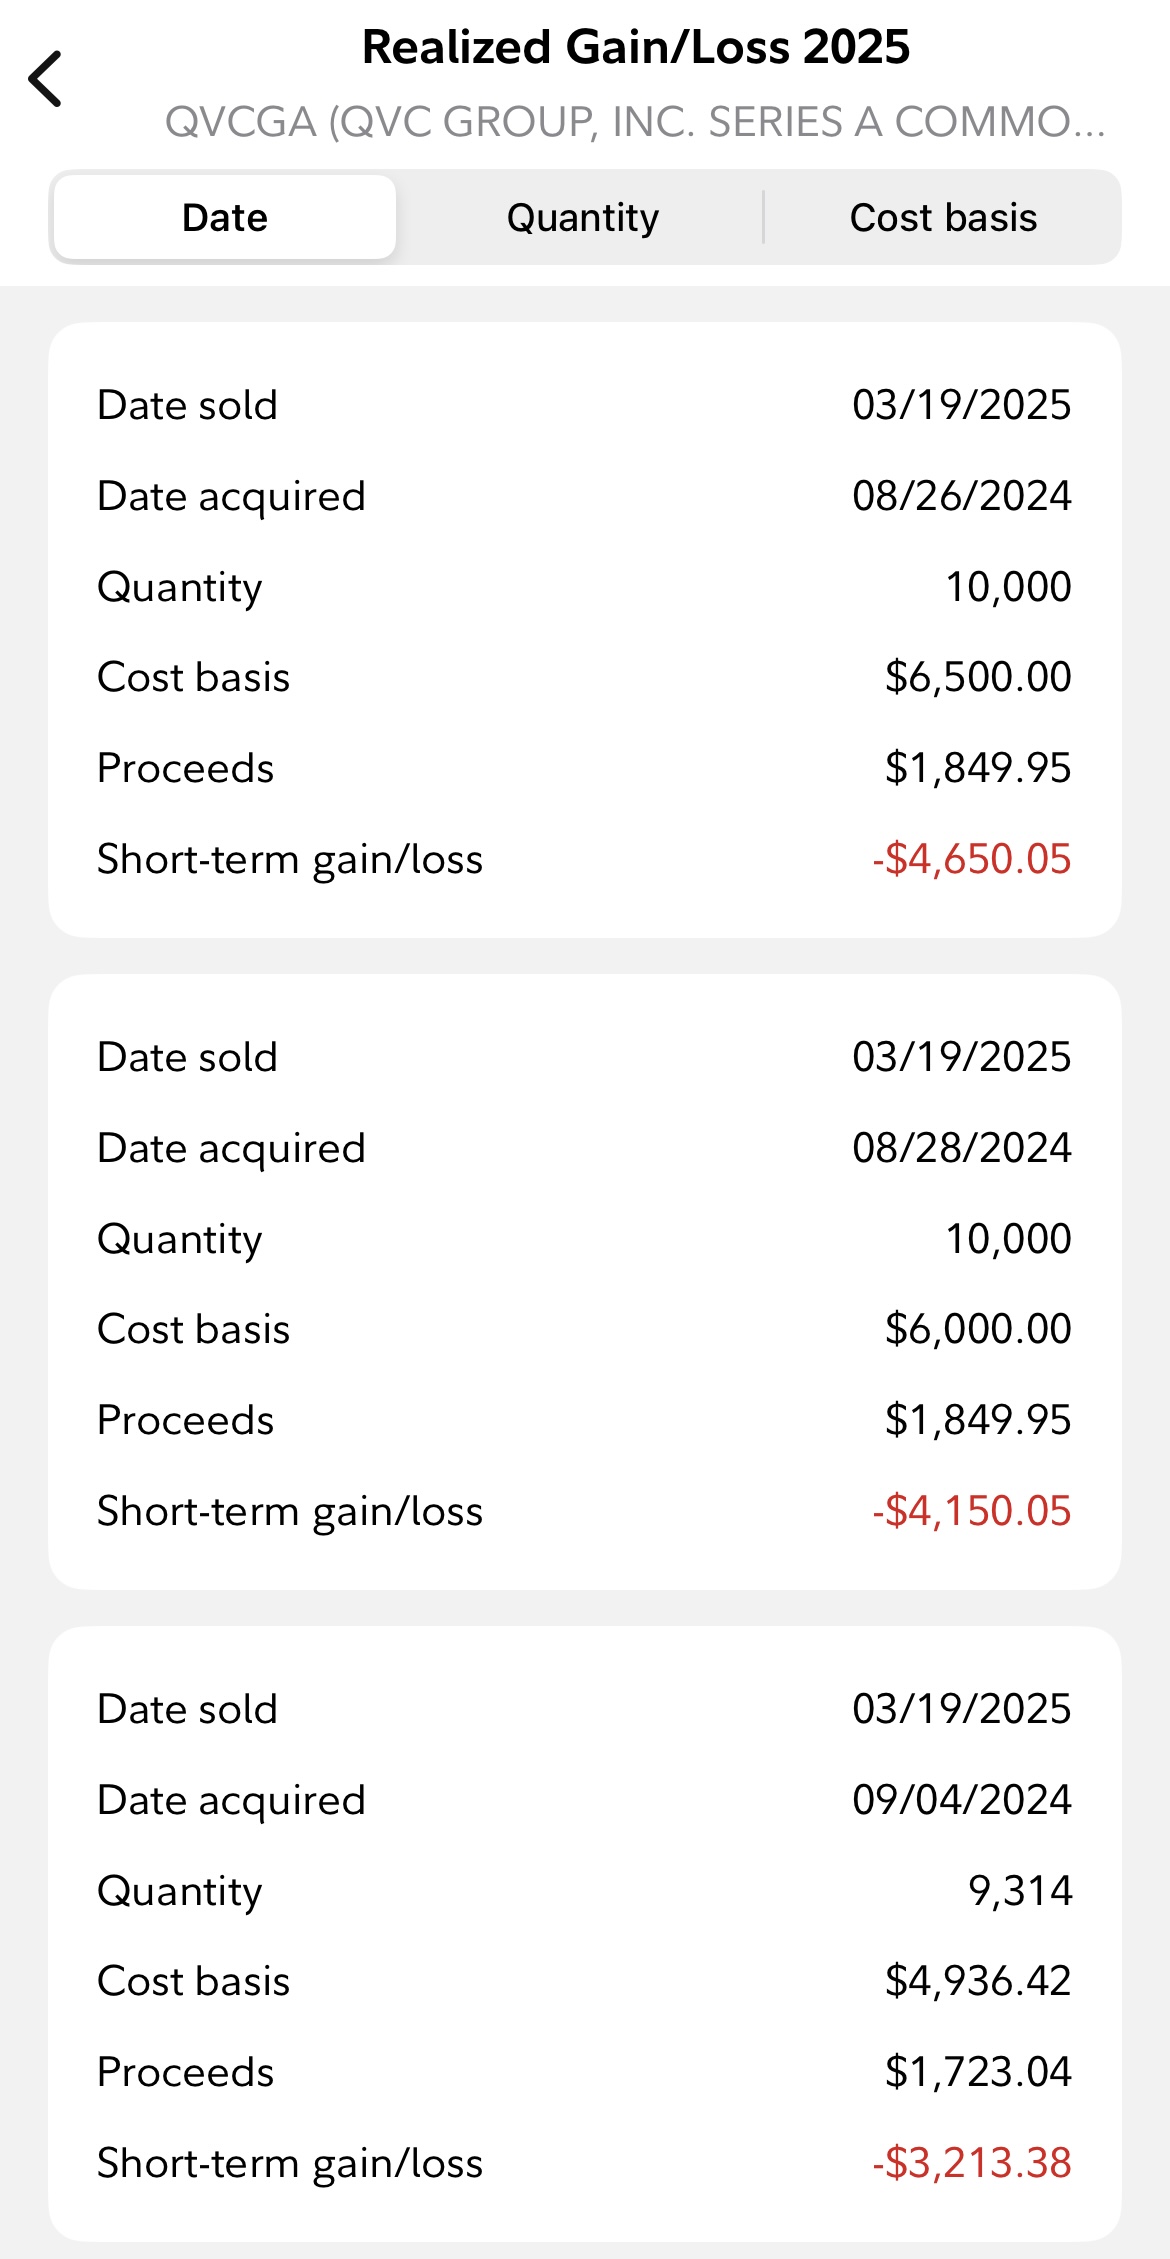Tap the first card's Date sold label
Image resolution: width=1170 pixels, height=2259 pixels.
click(187, 405)
